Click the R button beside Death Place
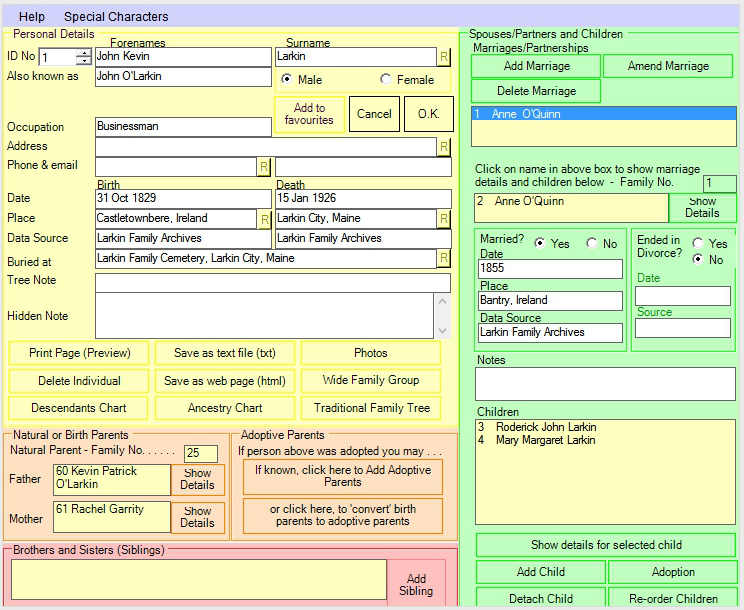The height and width of the screenshot is (610, 744). click(x=444, y=219)
